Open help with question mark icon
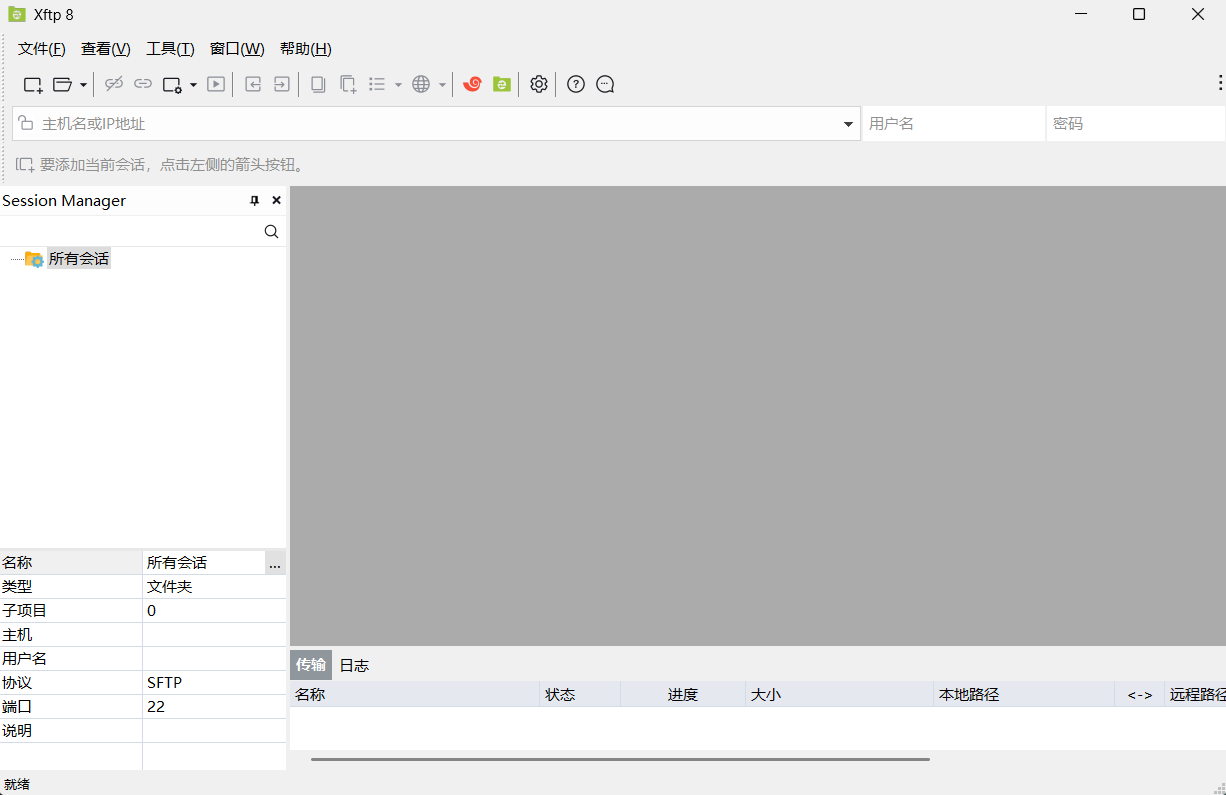This screenshot has height=795, width=1226. pos(576,84)
